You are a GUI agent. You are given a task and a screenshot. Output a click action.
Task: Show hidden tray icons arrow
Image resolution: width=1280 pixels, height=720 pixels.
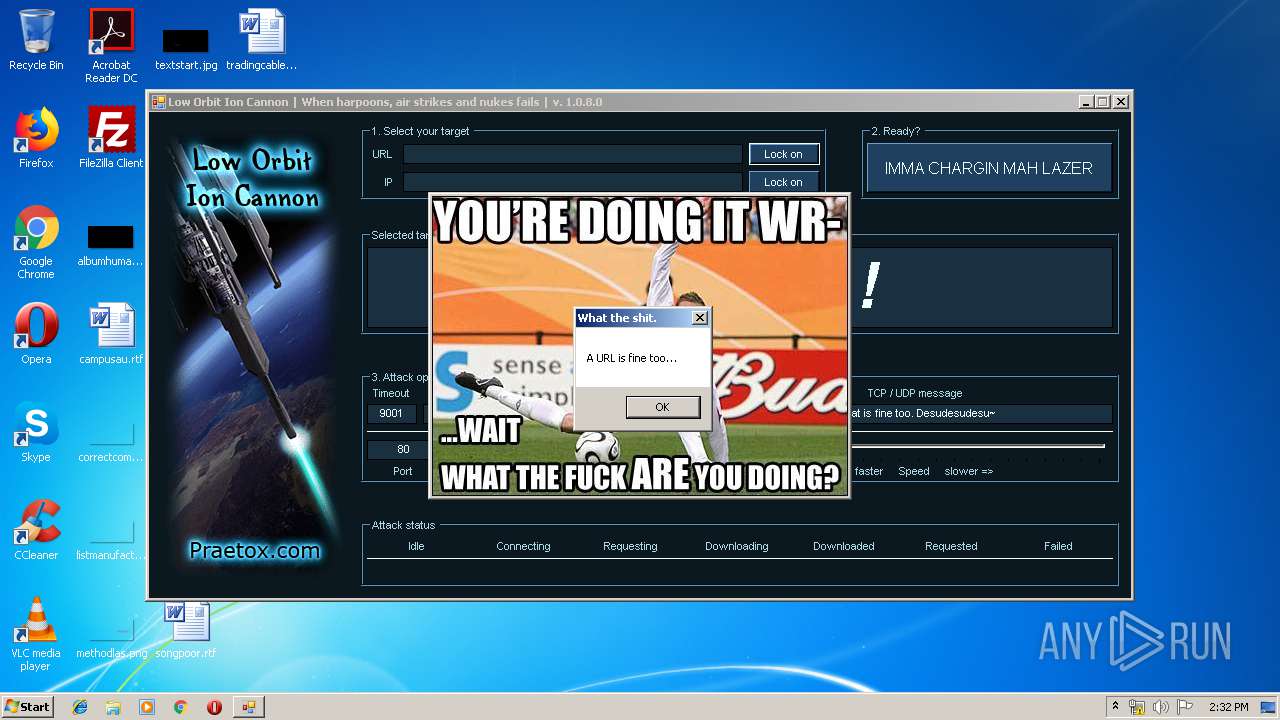pyautogui.click(x=1116, y=706)
